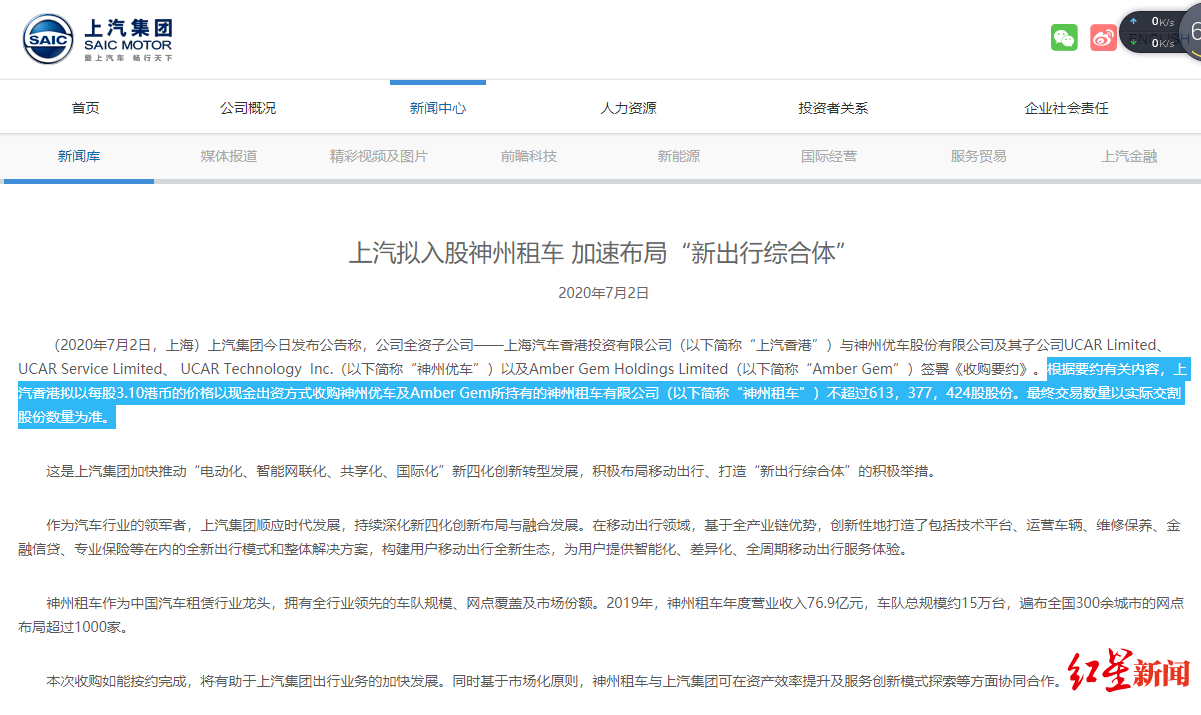Go to 首页 in main navigation
The image size is (1201, 715).
[x=86, y=108]
